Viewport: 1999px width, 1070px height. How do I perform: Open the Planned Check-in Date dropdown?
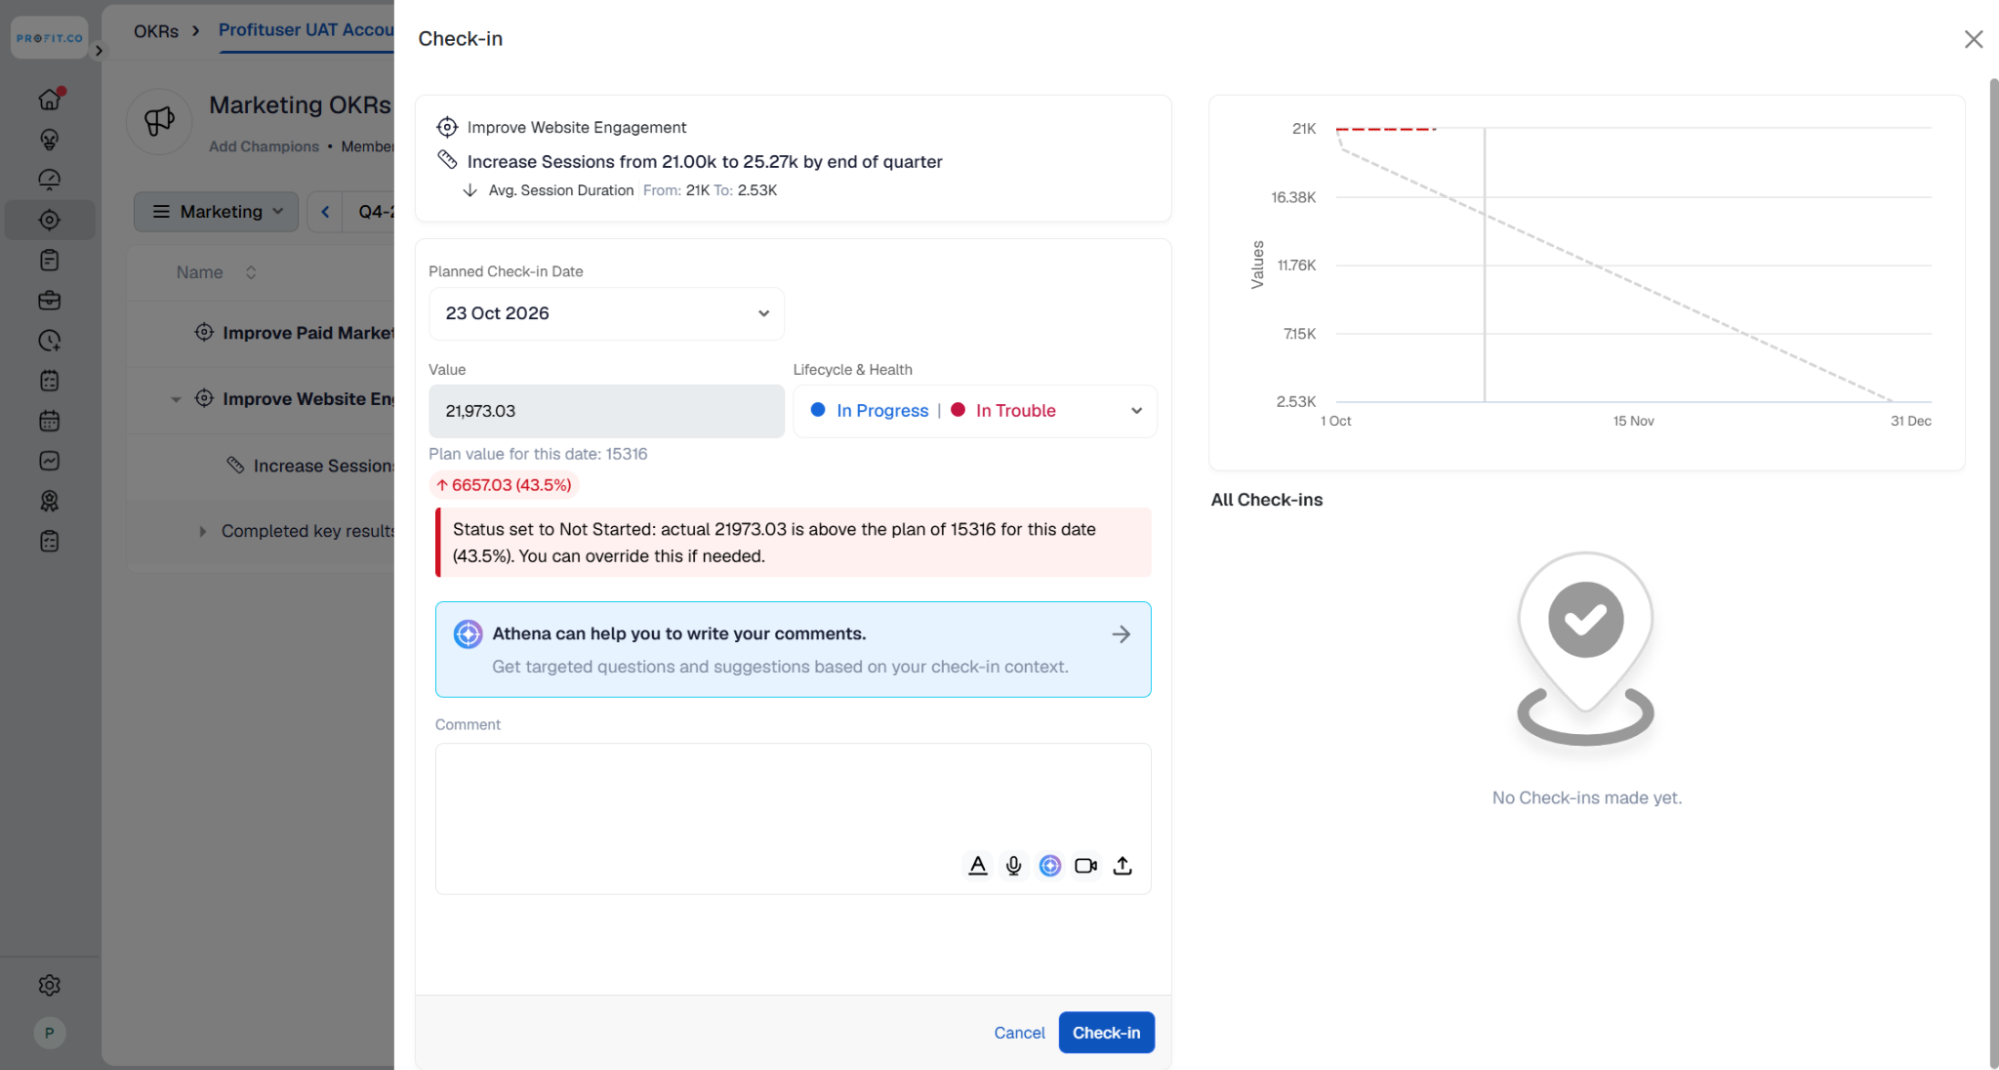click(606, 313)
